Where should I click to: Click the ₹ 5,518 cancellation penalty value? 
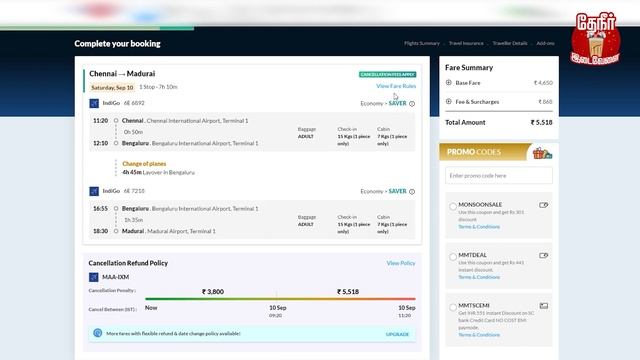point(348,292)
